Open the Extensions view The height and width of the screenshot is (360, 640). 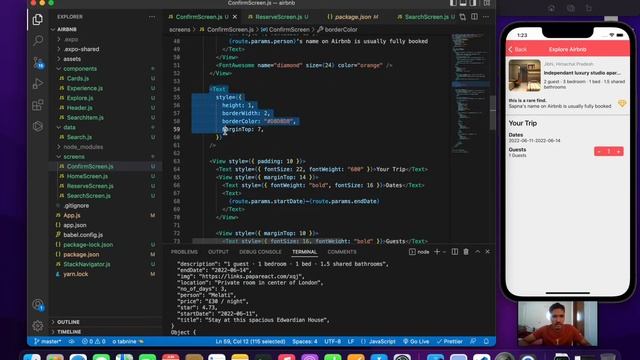[x=38, y=105]
